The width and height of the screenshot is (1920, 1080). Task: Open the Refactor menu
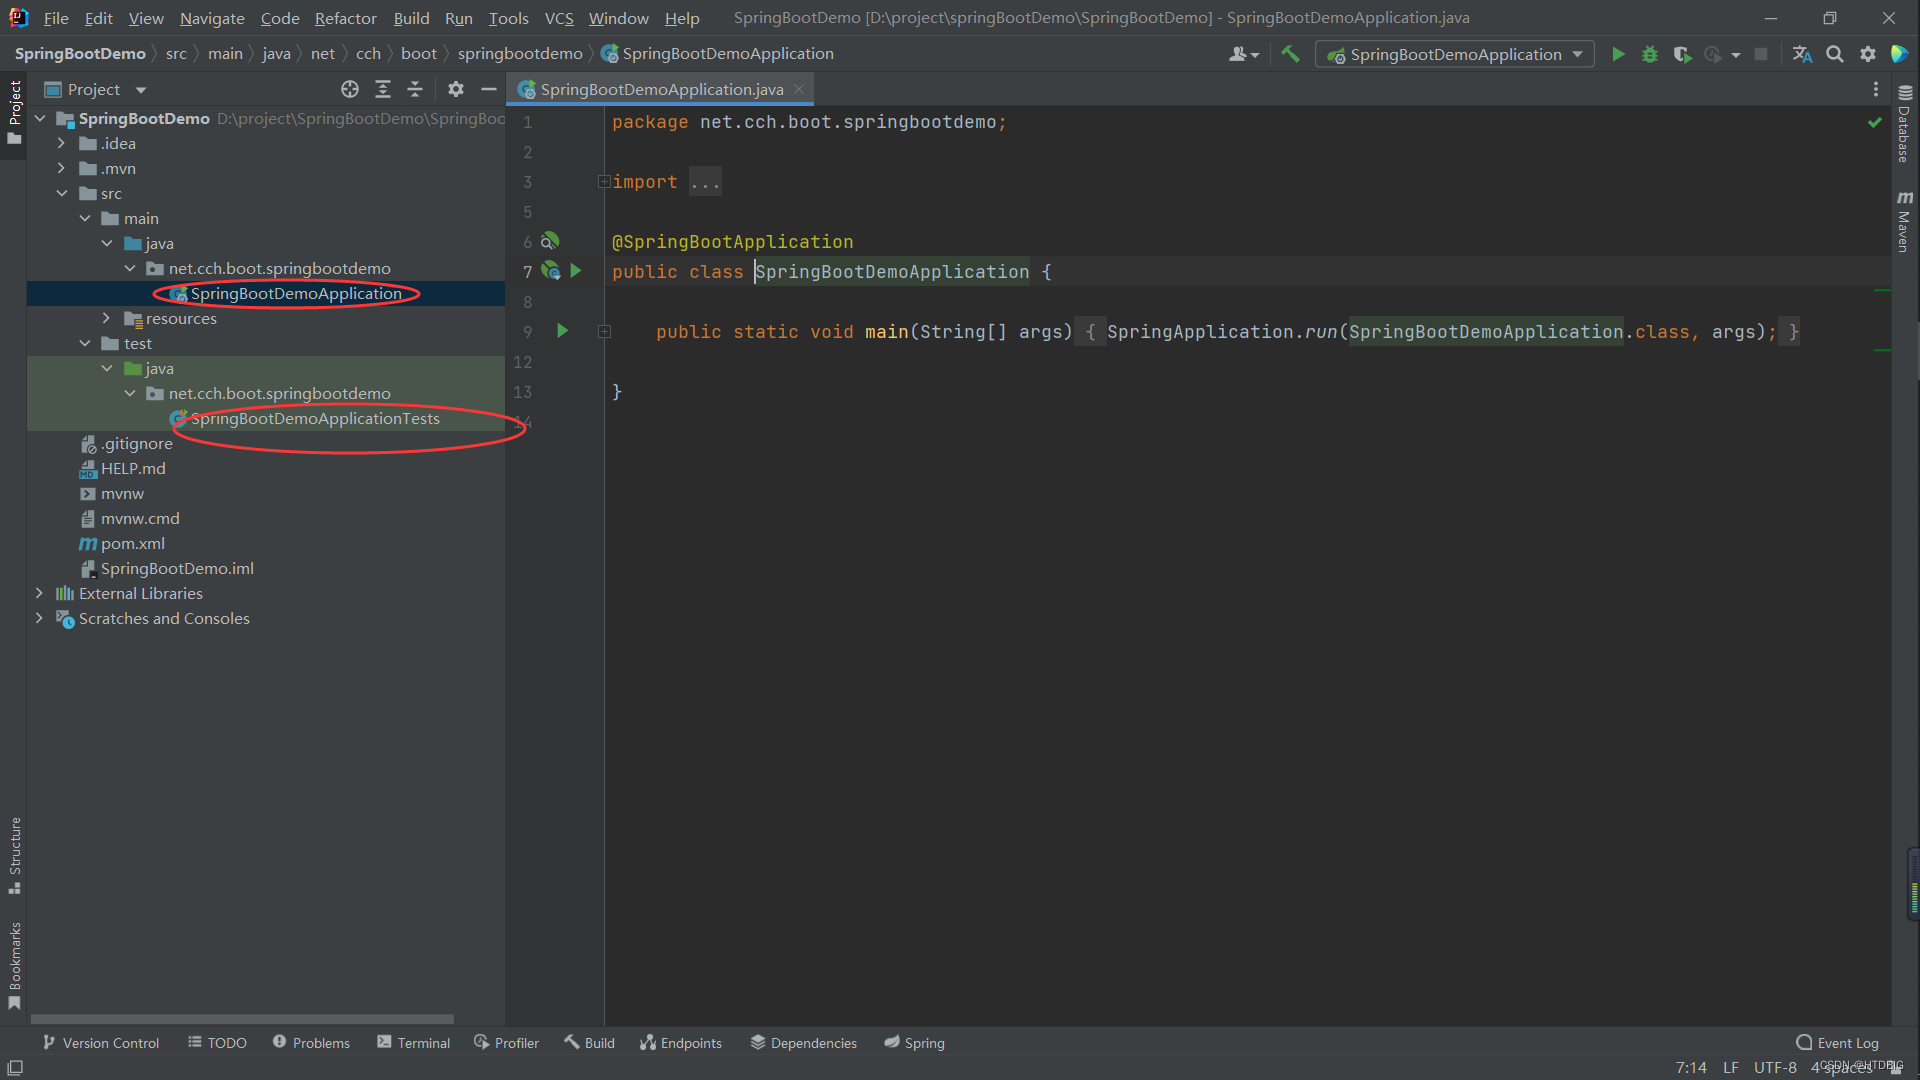pos(345,18)
